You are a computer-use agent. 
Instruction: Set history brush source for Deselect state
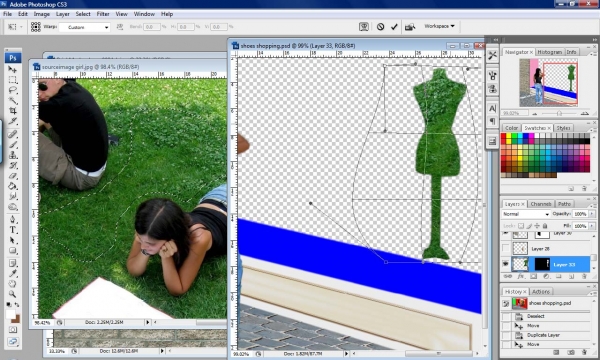point(506,316)
